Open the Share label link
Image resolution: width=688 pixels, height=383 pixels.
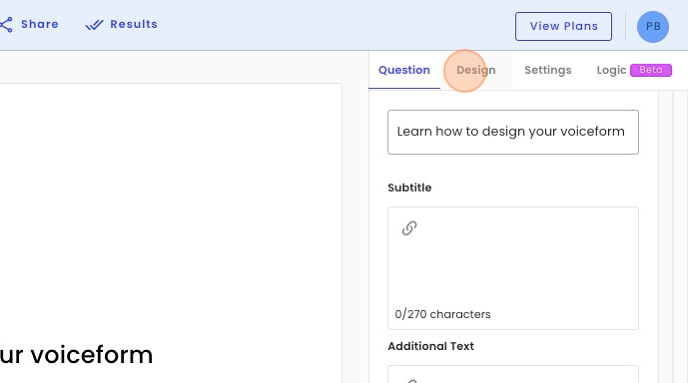40,24
